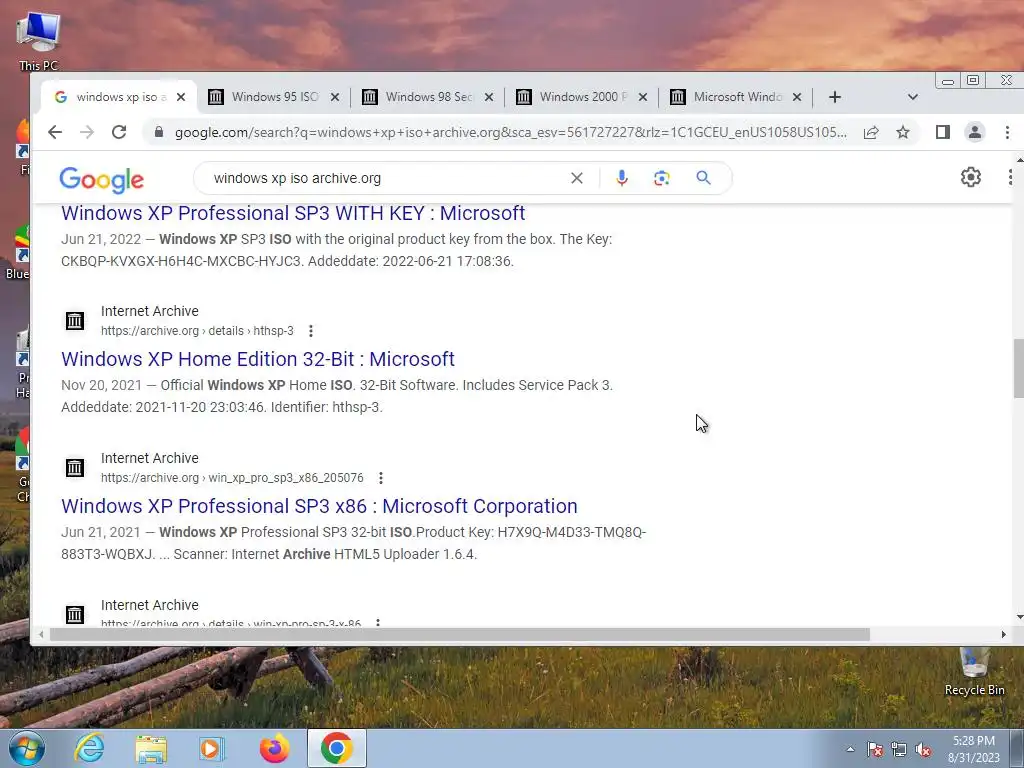Open Google quick settings gear

970,177
